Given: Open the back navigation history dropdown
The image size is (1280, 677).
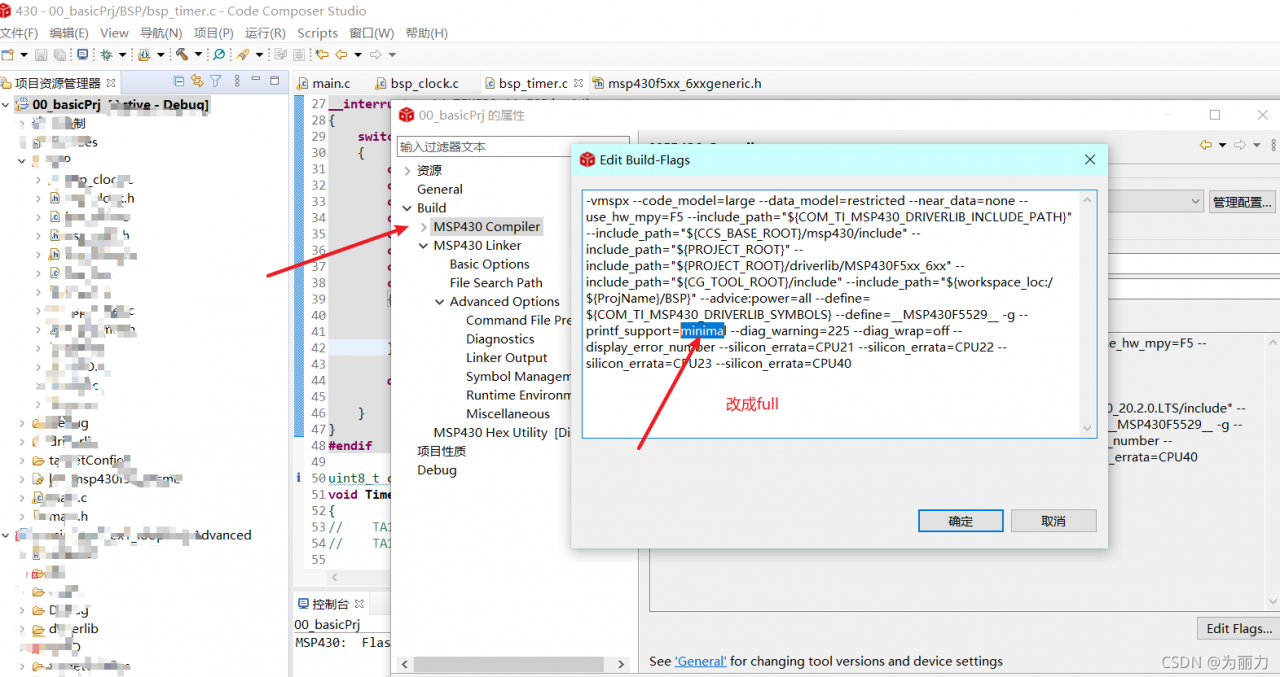Looking at the screenshot, I should pyautogui.click(x=358, y=54).
